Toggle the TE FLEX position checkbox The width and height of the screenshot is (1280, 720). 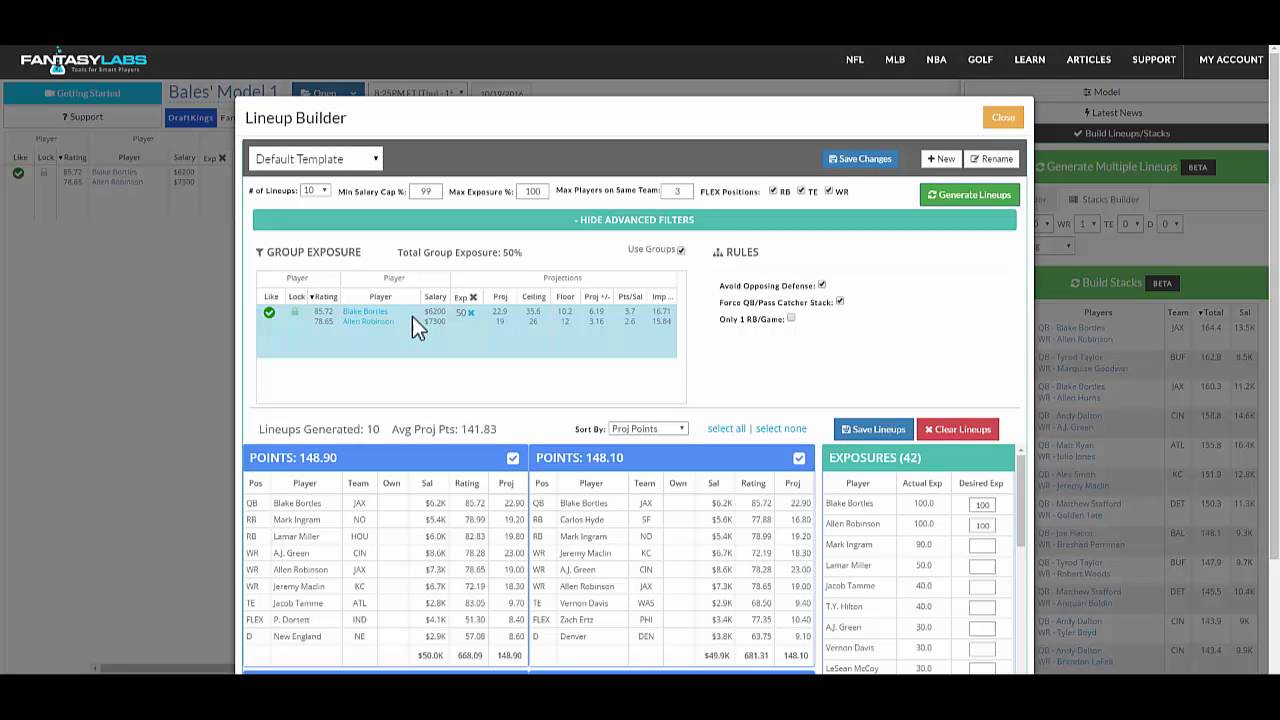click(x=801, y=191)
